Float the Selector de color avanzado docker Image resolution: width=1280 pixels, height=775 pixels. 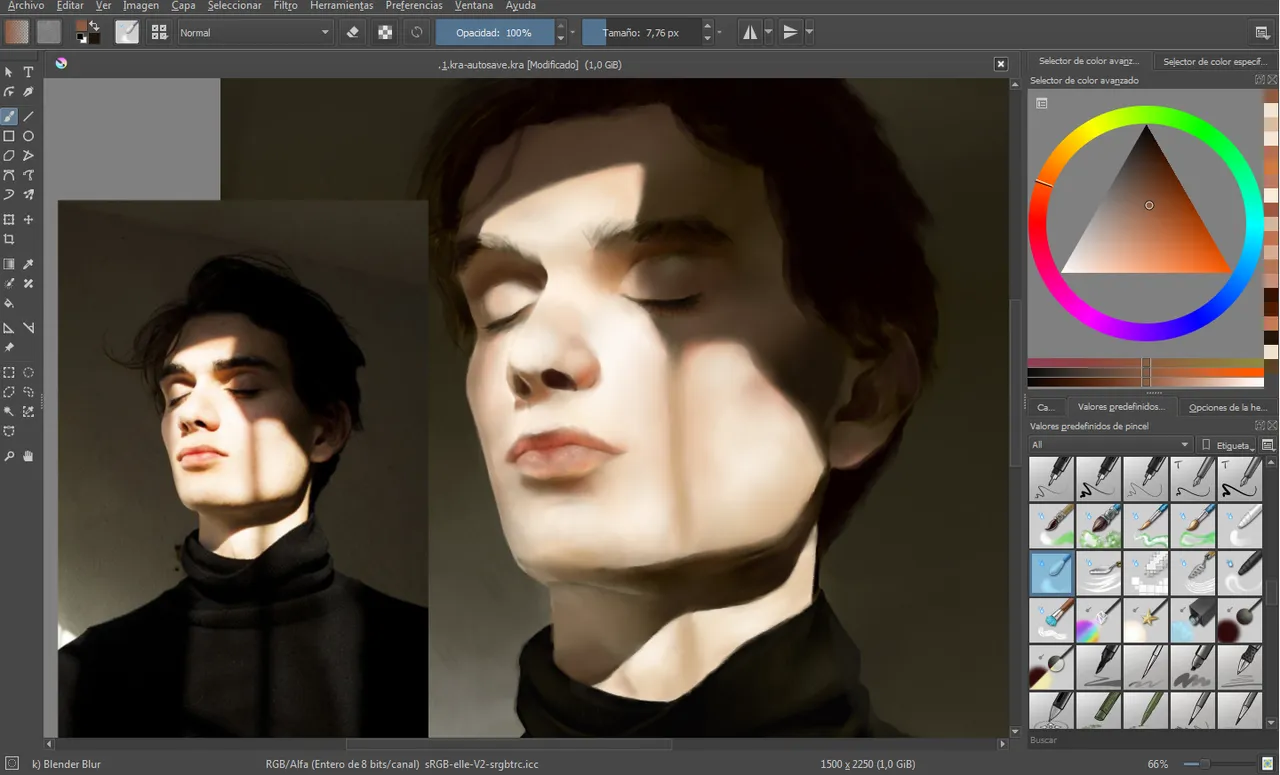(1260, 80)
